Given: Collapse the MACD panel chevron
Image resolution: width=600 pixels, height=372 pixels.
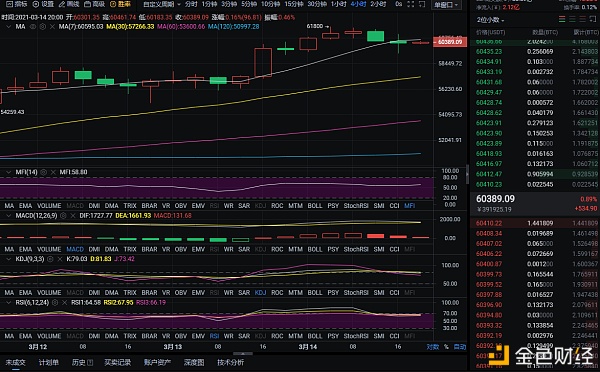Looking at the screenshot, I should pos(8,216).
